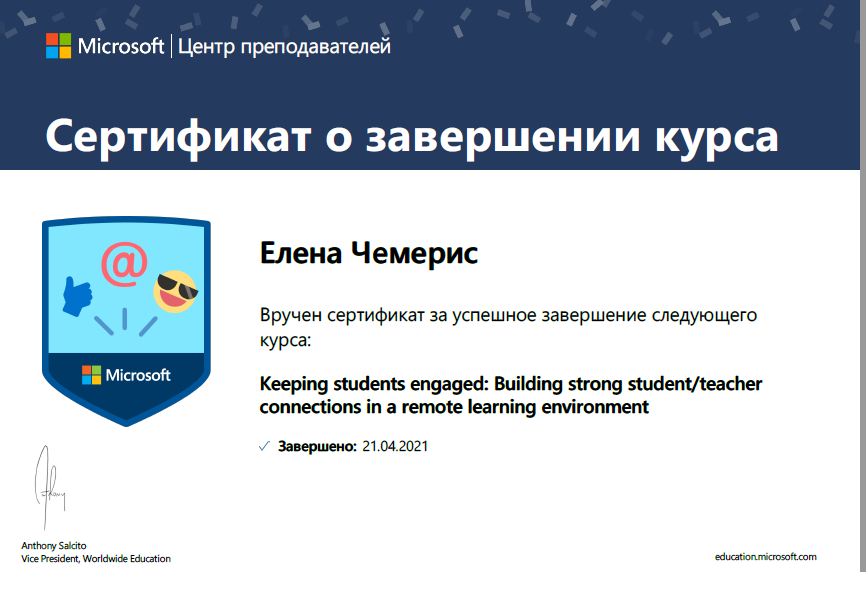
Task: Click the three blue spark lines on badge
Action: click(125, 322)
